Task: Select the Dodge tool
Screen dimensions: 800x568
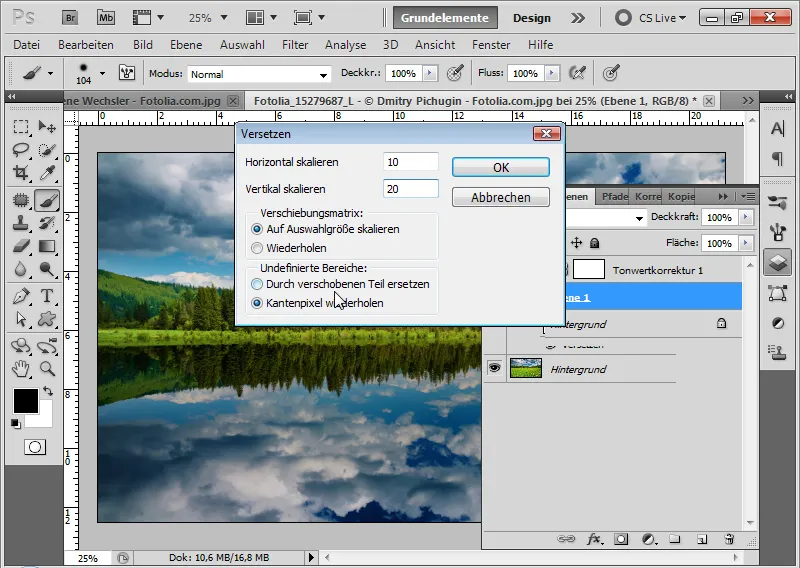Action: 47,269
